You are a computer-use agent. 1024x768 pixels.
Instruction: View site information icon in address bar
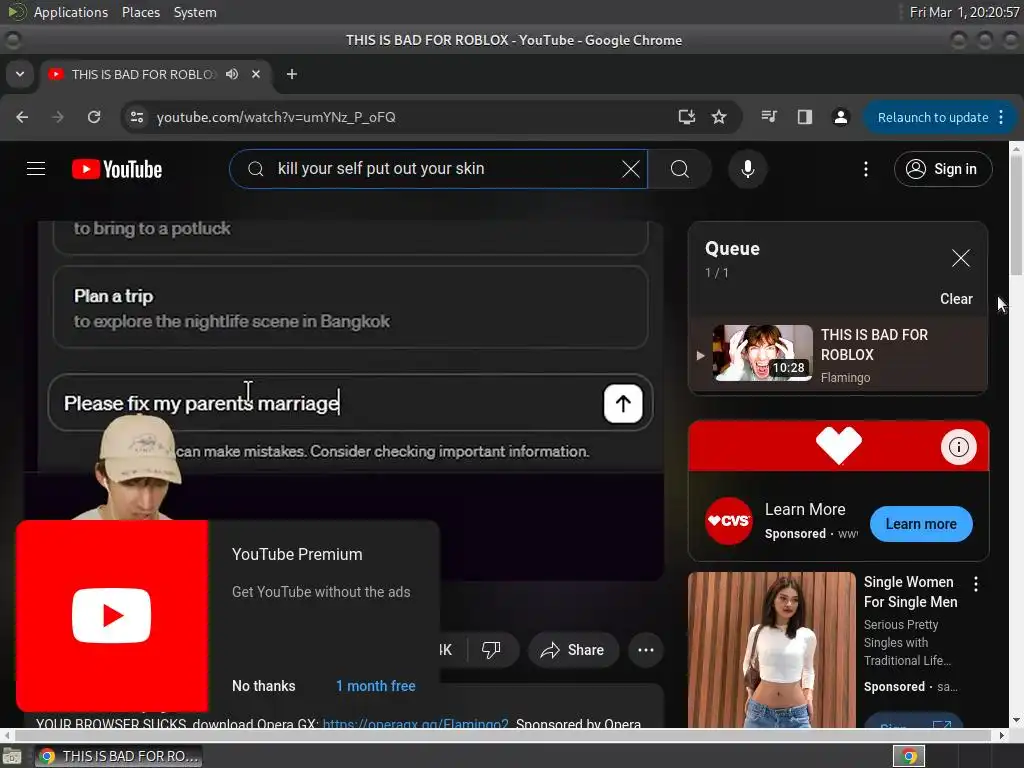[137, 117]
